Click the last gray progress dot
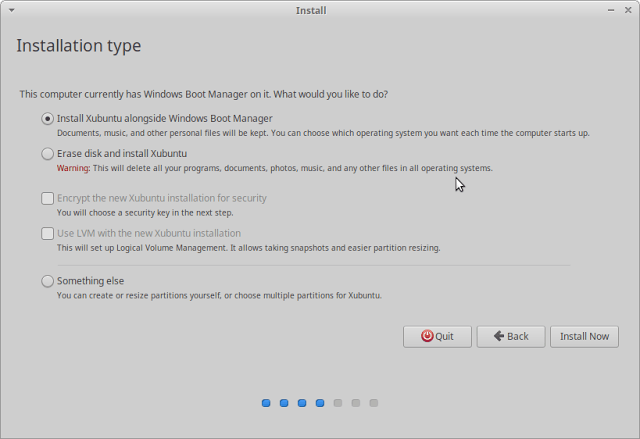 click(x=374, y=403)
